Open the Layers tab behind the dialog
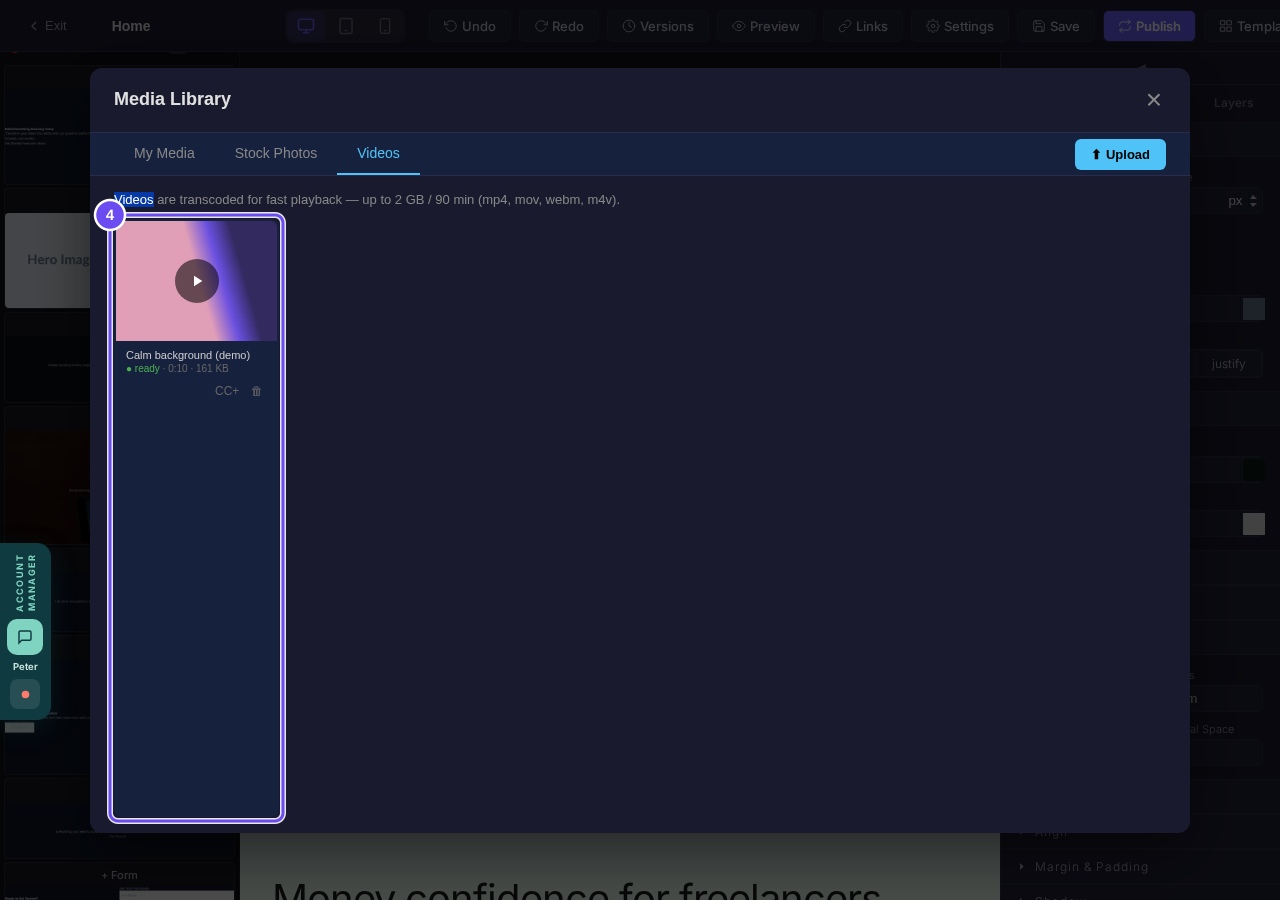The width and height of the screenshot is (1280, 900). (1233, 103)
